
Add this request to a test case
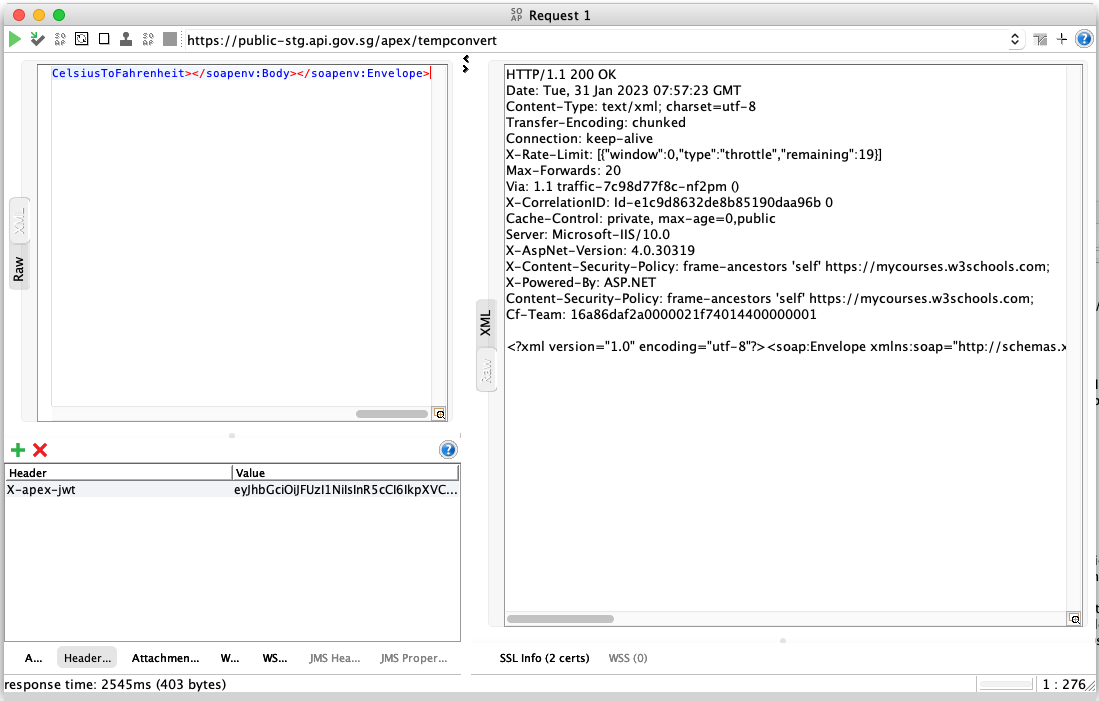(x=37, y=39)
